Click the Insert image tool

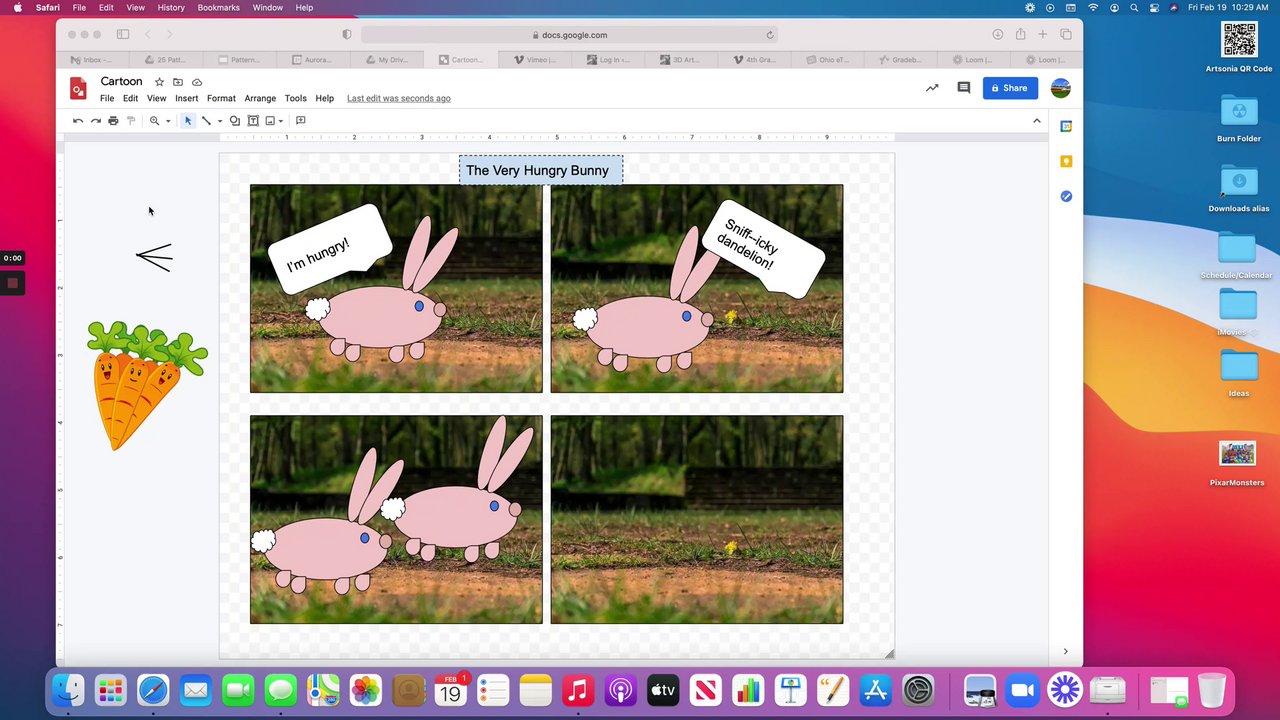click(270, 121)
